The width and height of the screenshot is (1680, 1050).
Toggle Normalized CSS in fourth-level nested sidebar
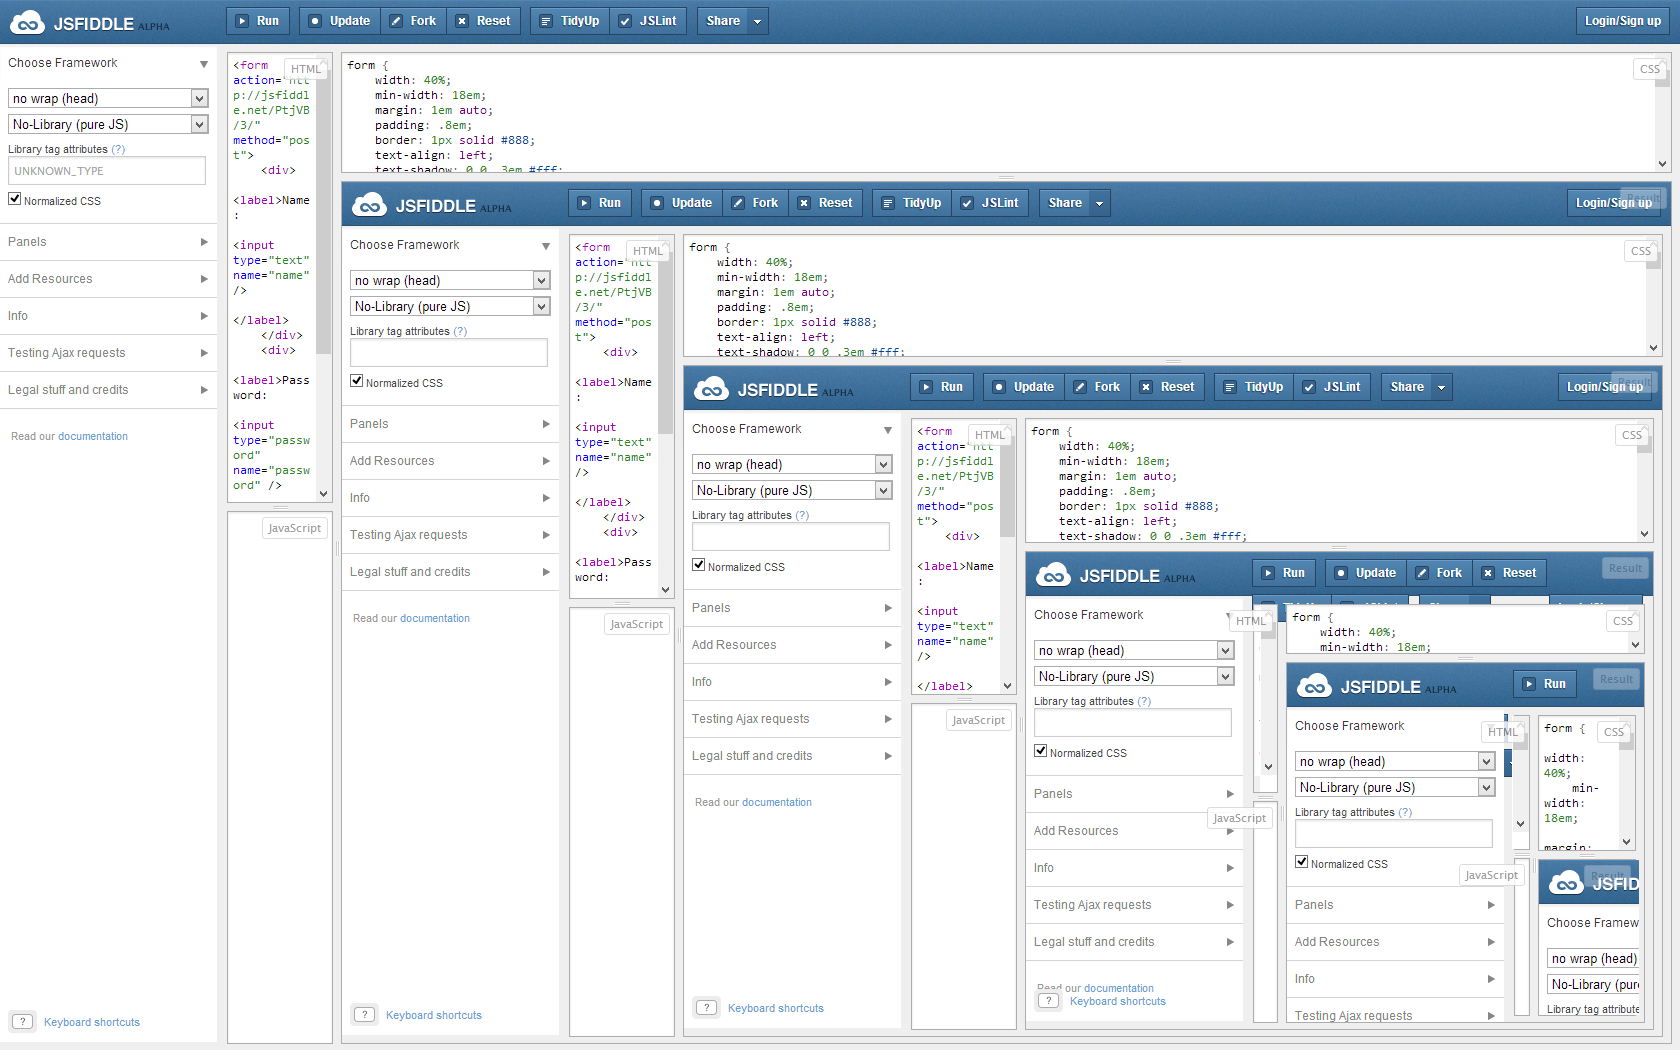point(1041,751)
